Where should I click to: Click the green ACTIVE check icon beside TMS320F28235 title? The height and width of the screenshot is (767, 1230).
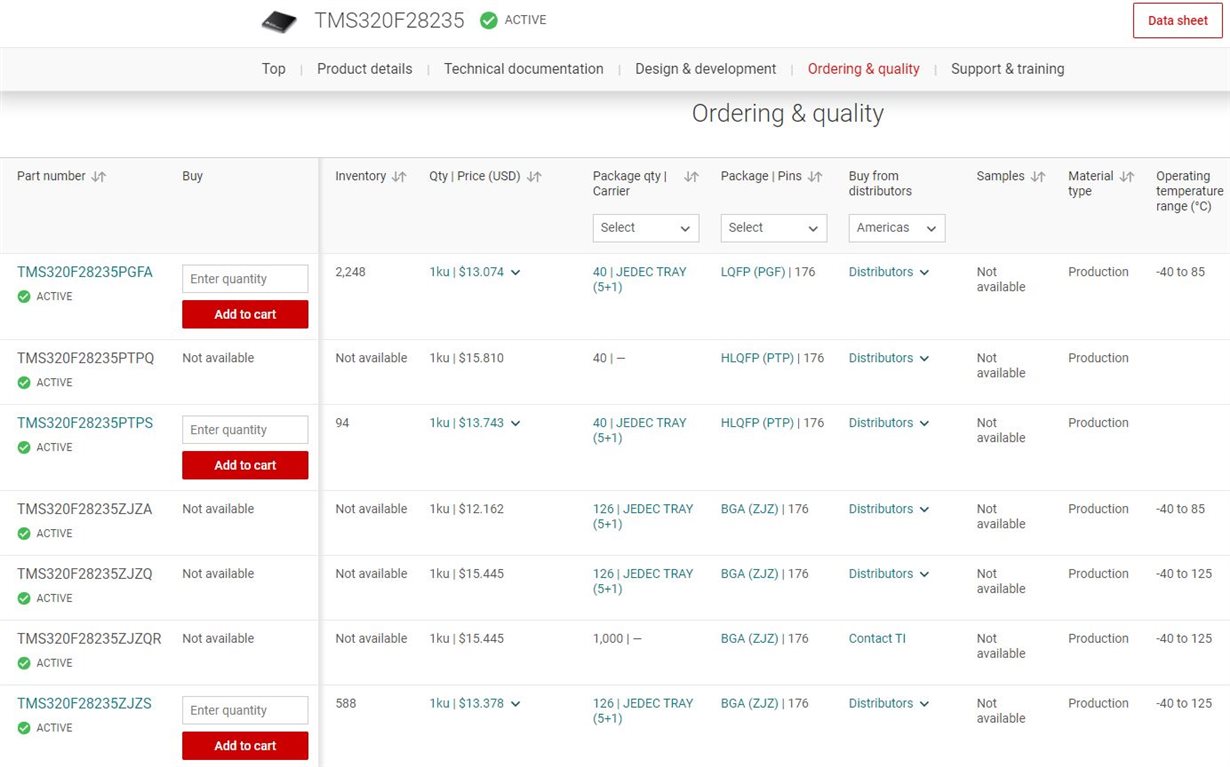488,20
